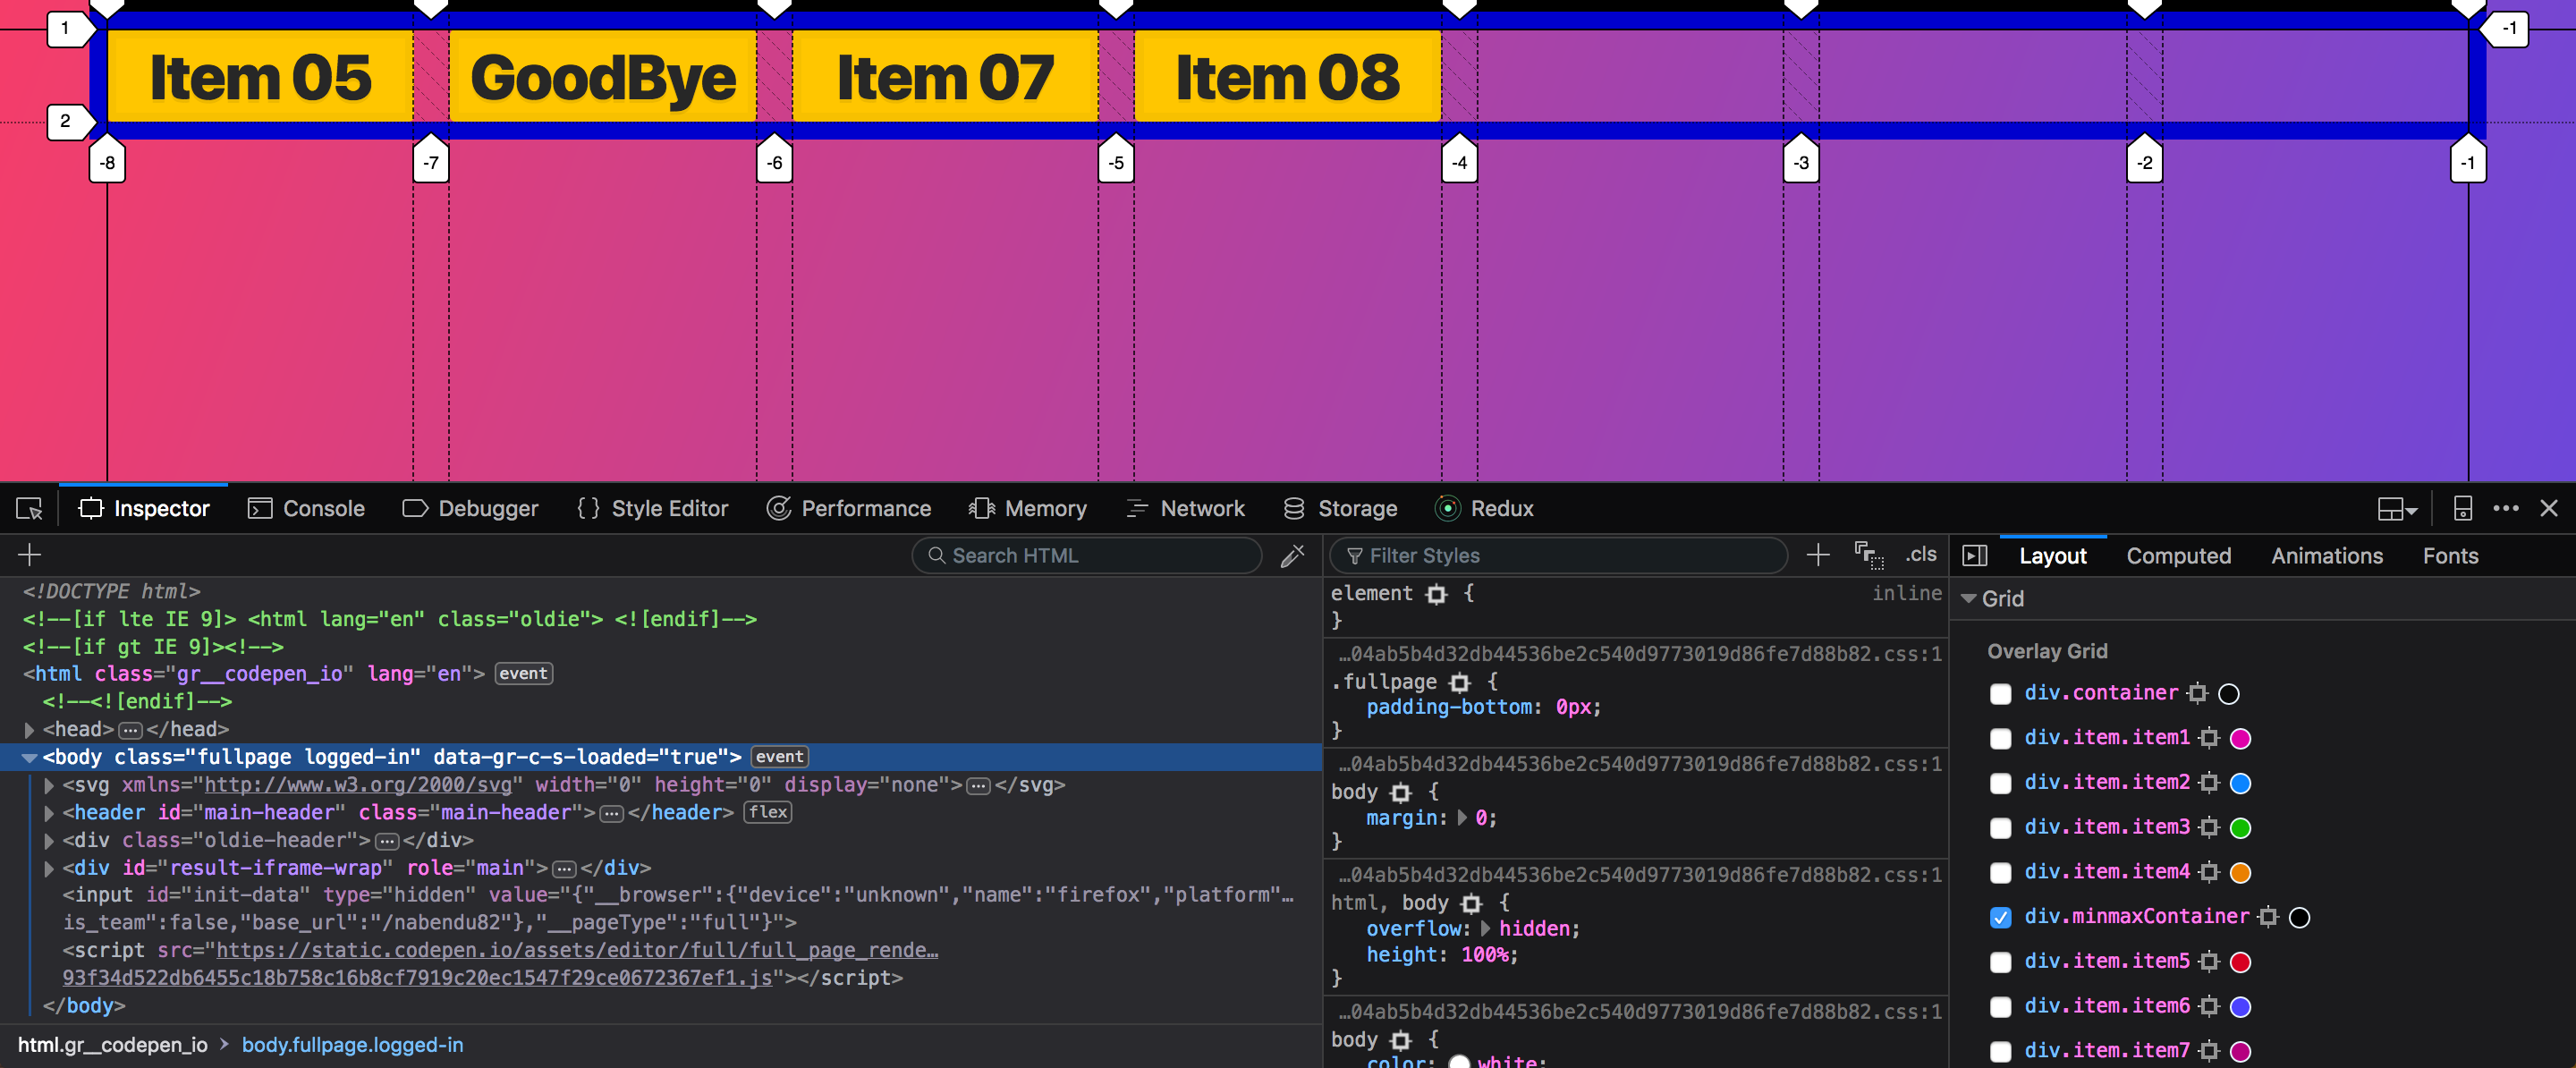
Task: Select html.gr__codepen_io in breadcrumbs
Action: (112, 1045)
